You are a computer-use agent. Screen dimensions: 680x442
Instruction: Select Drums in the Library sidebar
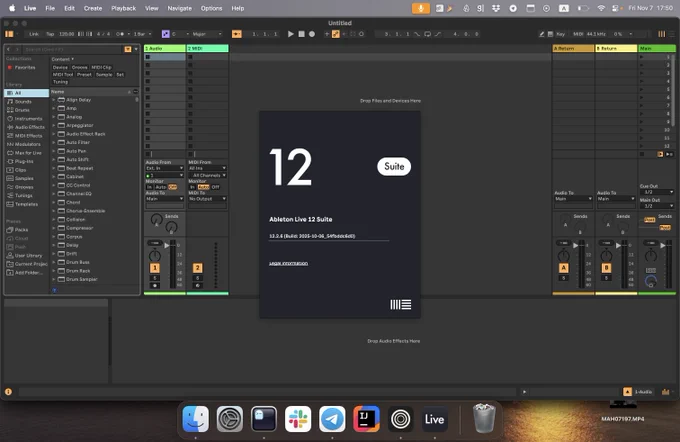click(22, 110)
